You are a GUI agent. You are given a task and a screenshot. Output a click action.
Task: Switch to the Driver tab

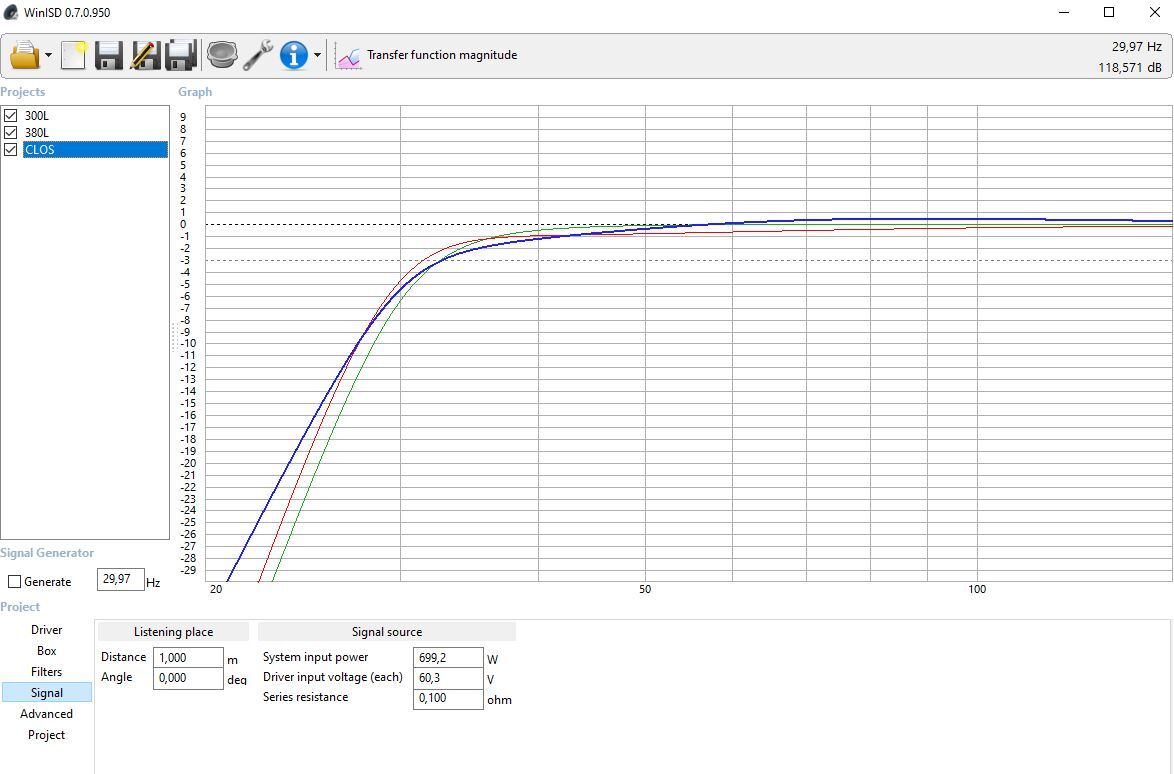tap(46, 630)
